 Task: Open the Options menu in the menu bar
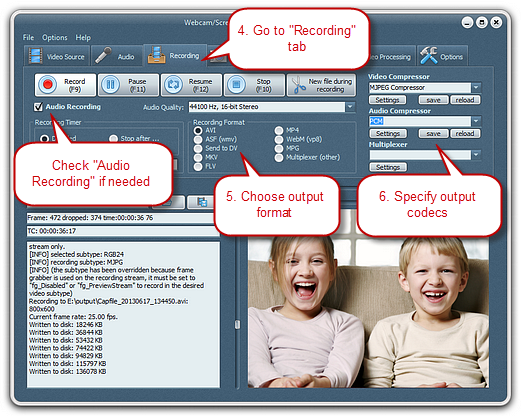coord(55,37)
